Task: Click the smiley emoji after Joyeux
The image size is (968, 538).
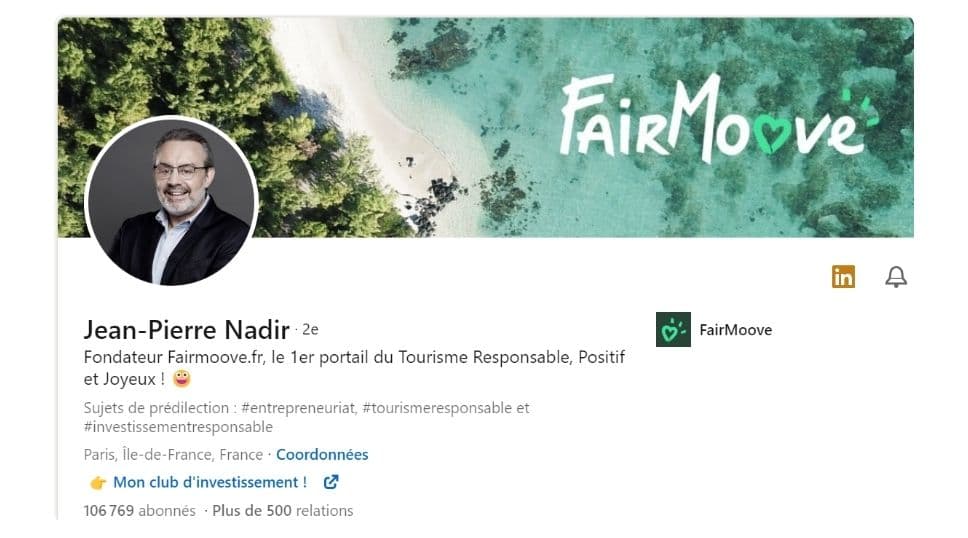Action: pos(182,378)
